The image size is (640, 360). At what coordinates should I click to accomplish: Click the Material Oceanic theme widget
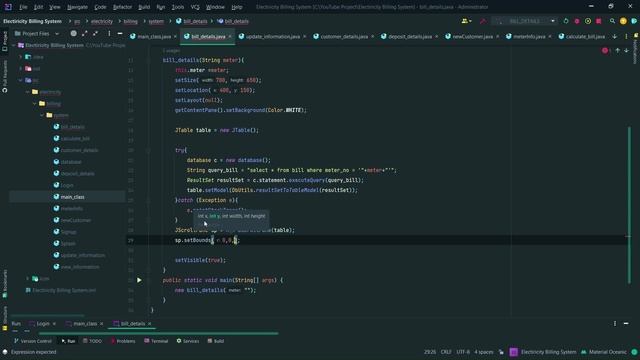tap(604, 352)
